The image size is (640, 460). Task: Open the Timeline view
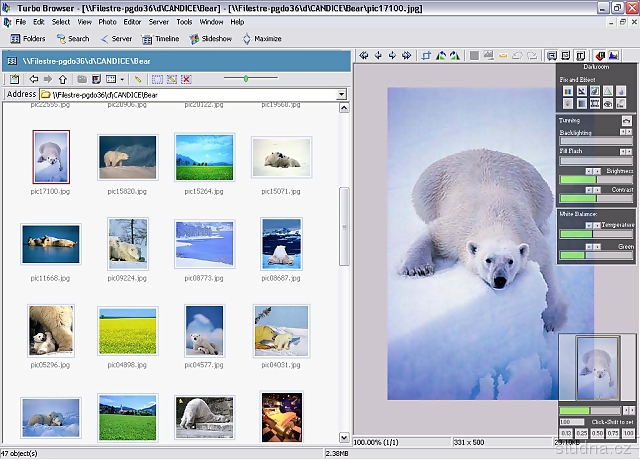click(x=160, y=39)
